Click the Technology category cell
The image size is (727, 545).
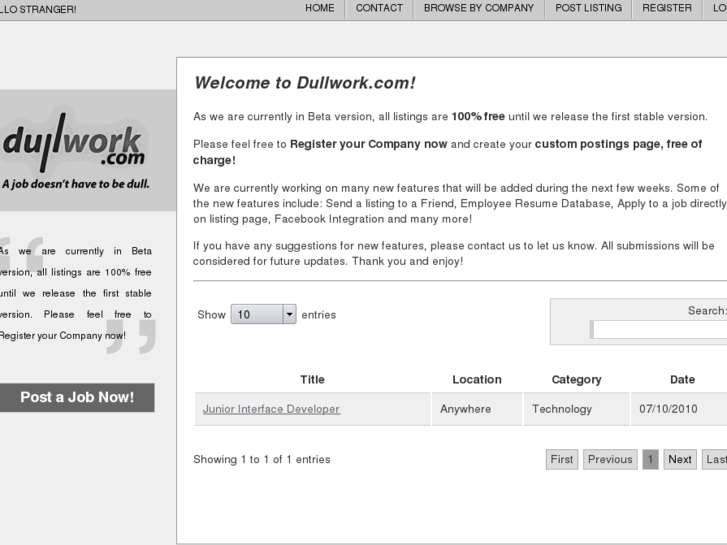tap(576, 409)
